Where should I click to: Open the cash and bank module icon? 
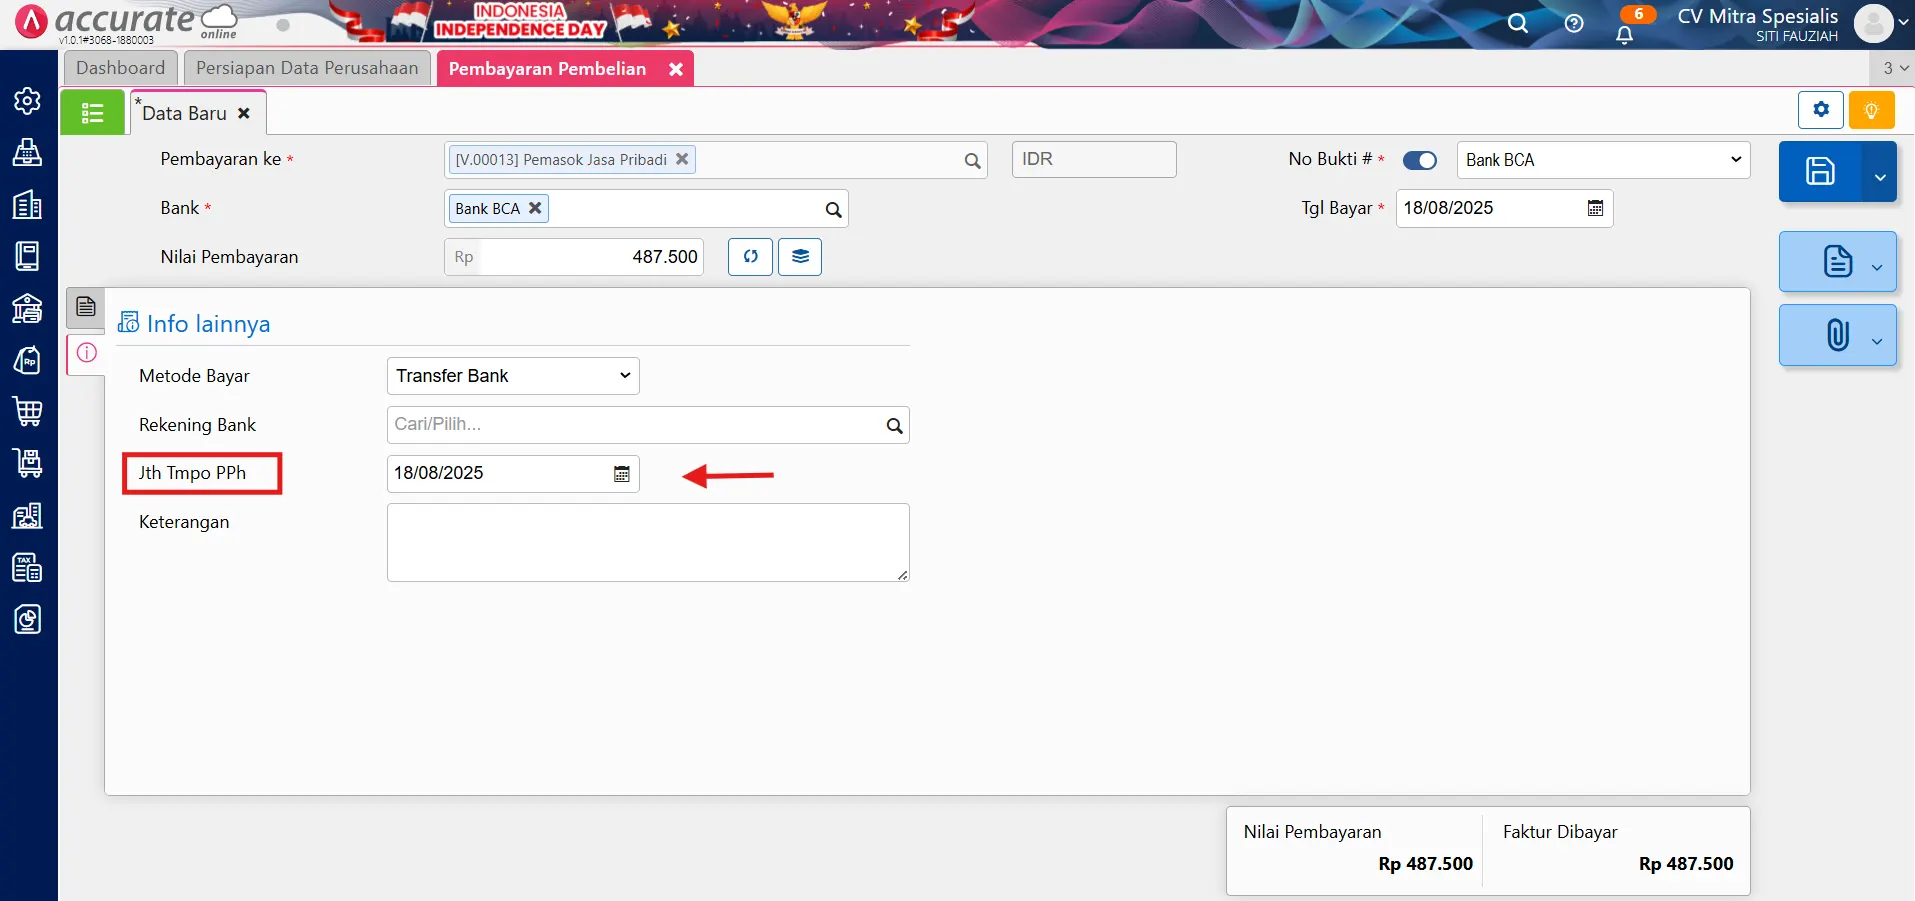tap(28, 308)
